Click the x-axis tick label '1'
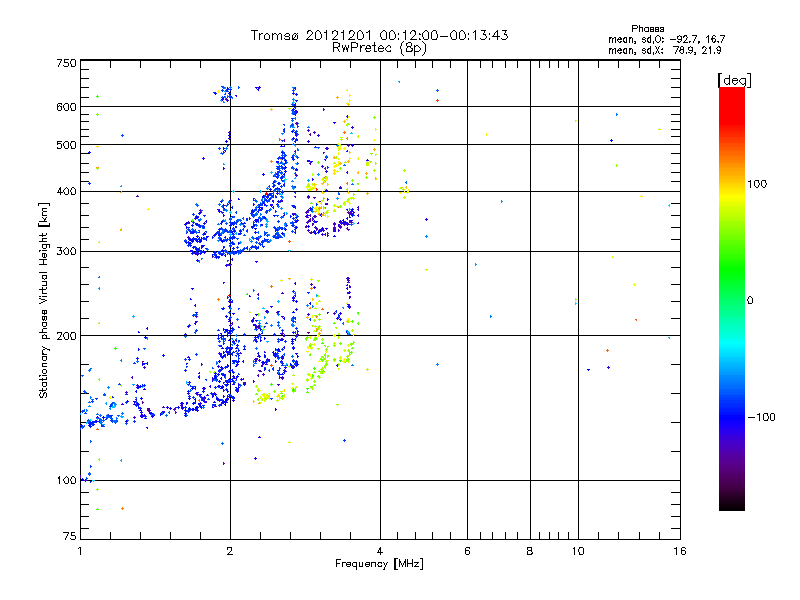800x600 pixels. click(80, 551)
